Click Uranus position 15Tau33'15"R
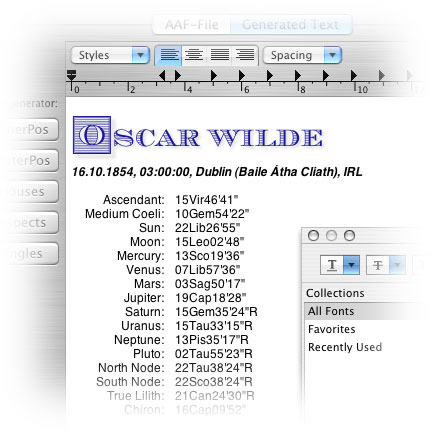The image size is (432, 433). click(x=213, y=326)
